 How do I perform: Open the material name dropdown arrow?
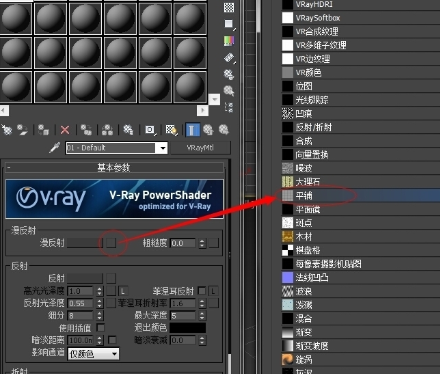tap(163, 148)
